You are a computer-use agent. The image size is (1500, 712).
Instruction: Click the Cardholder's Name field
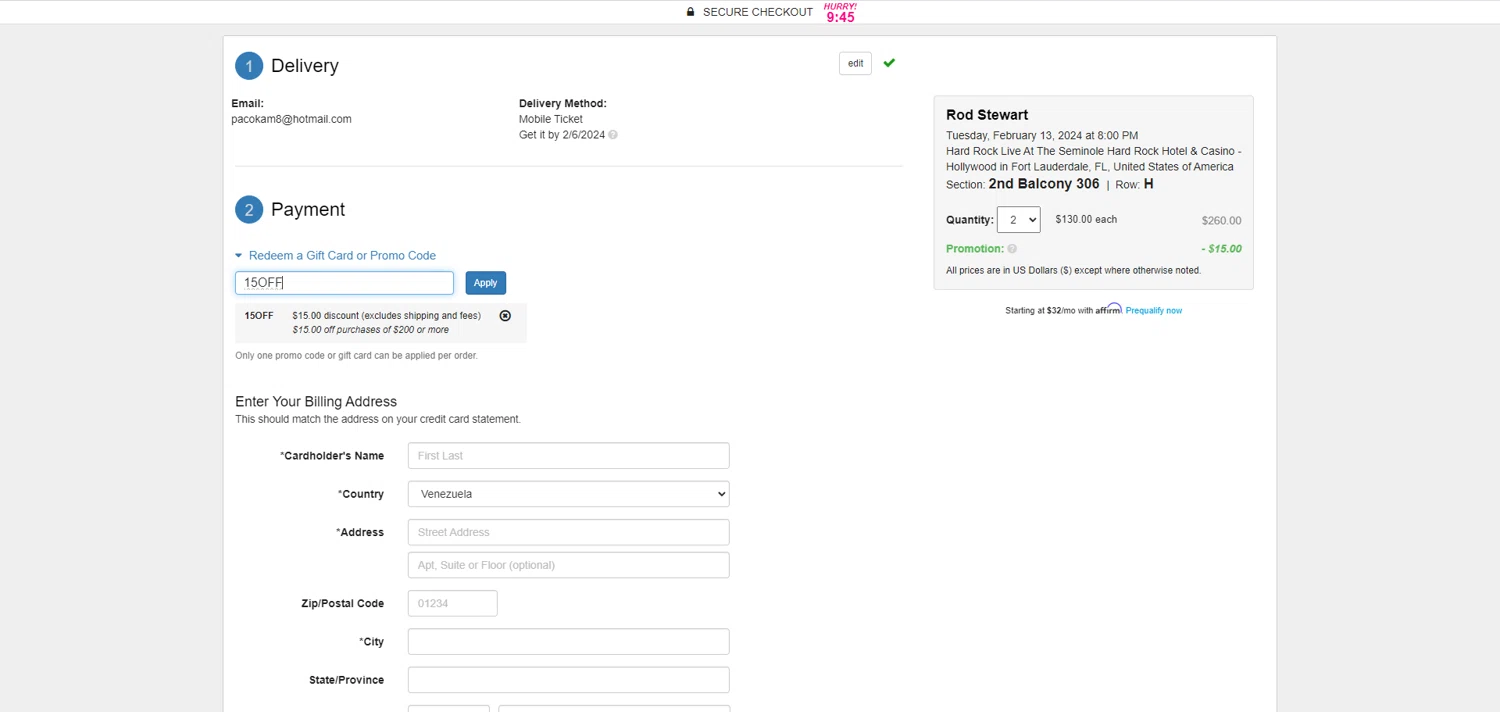click(568, 456)
